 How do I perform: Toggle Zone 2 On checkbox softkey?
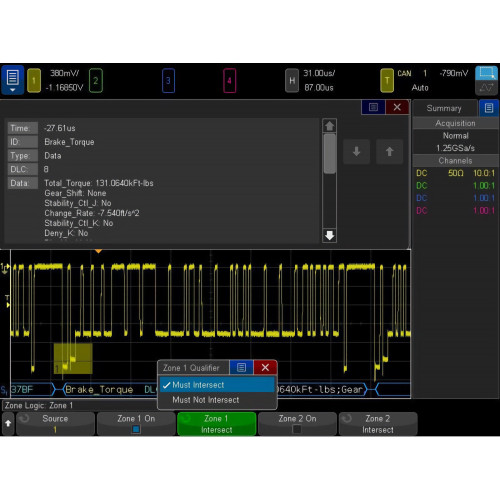click(297, 423)
